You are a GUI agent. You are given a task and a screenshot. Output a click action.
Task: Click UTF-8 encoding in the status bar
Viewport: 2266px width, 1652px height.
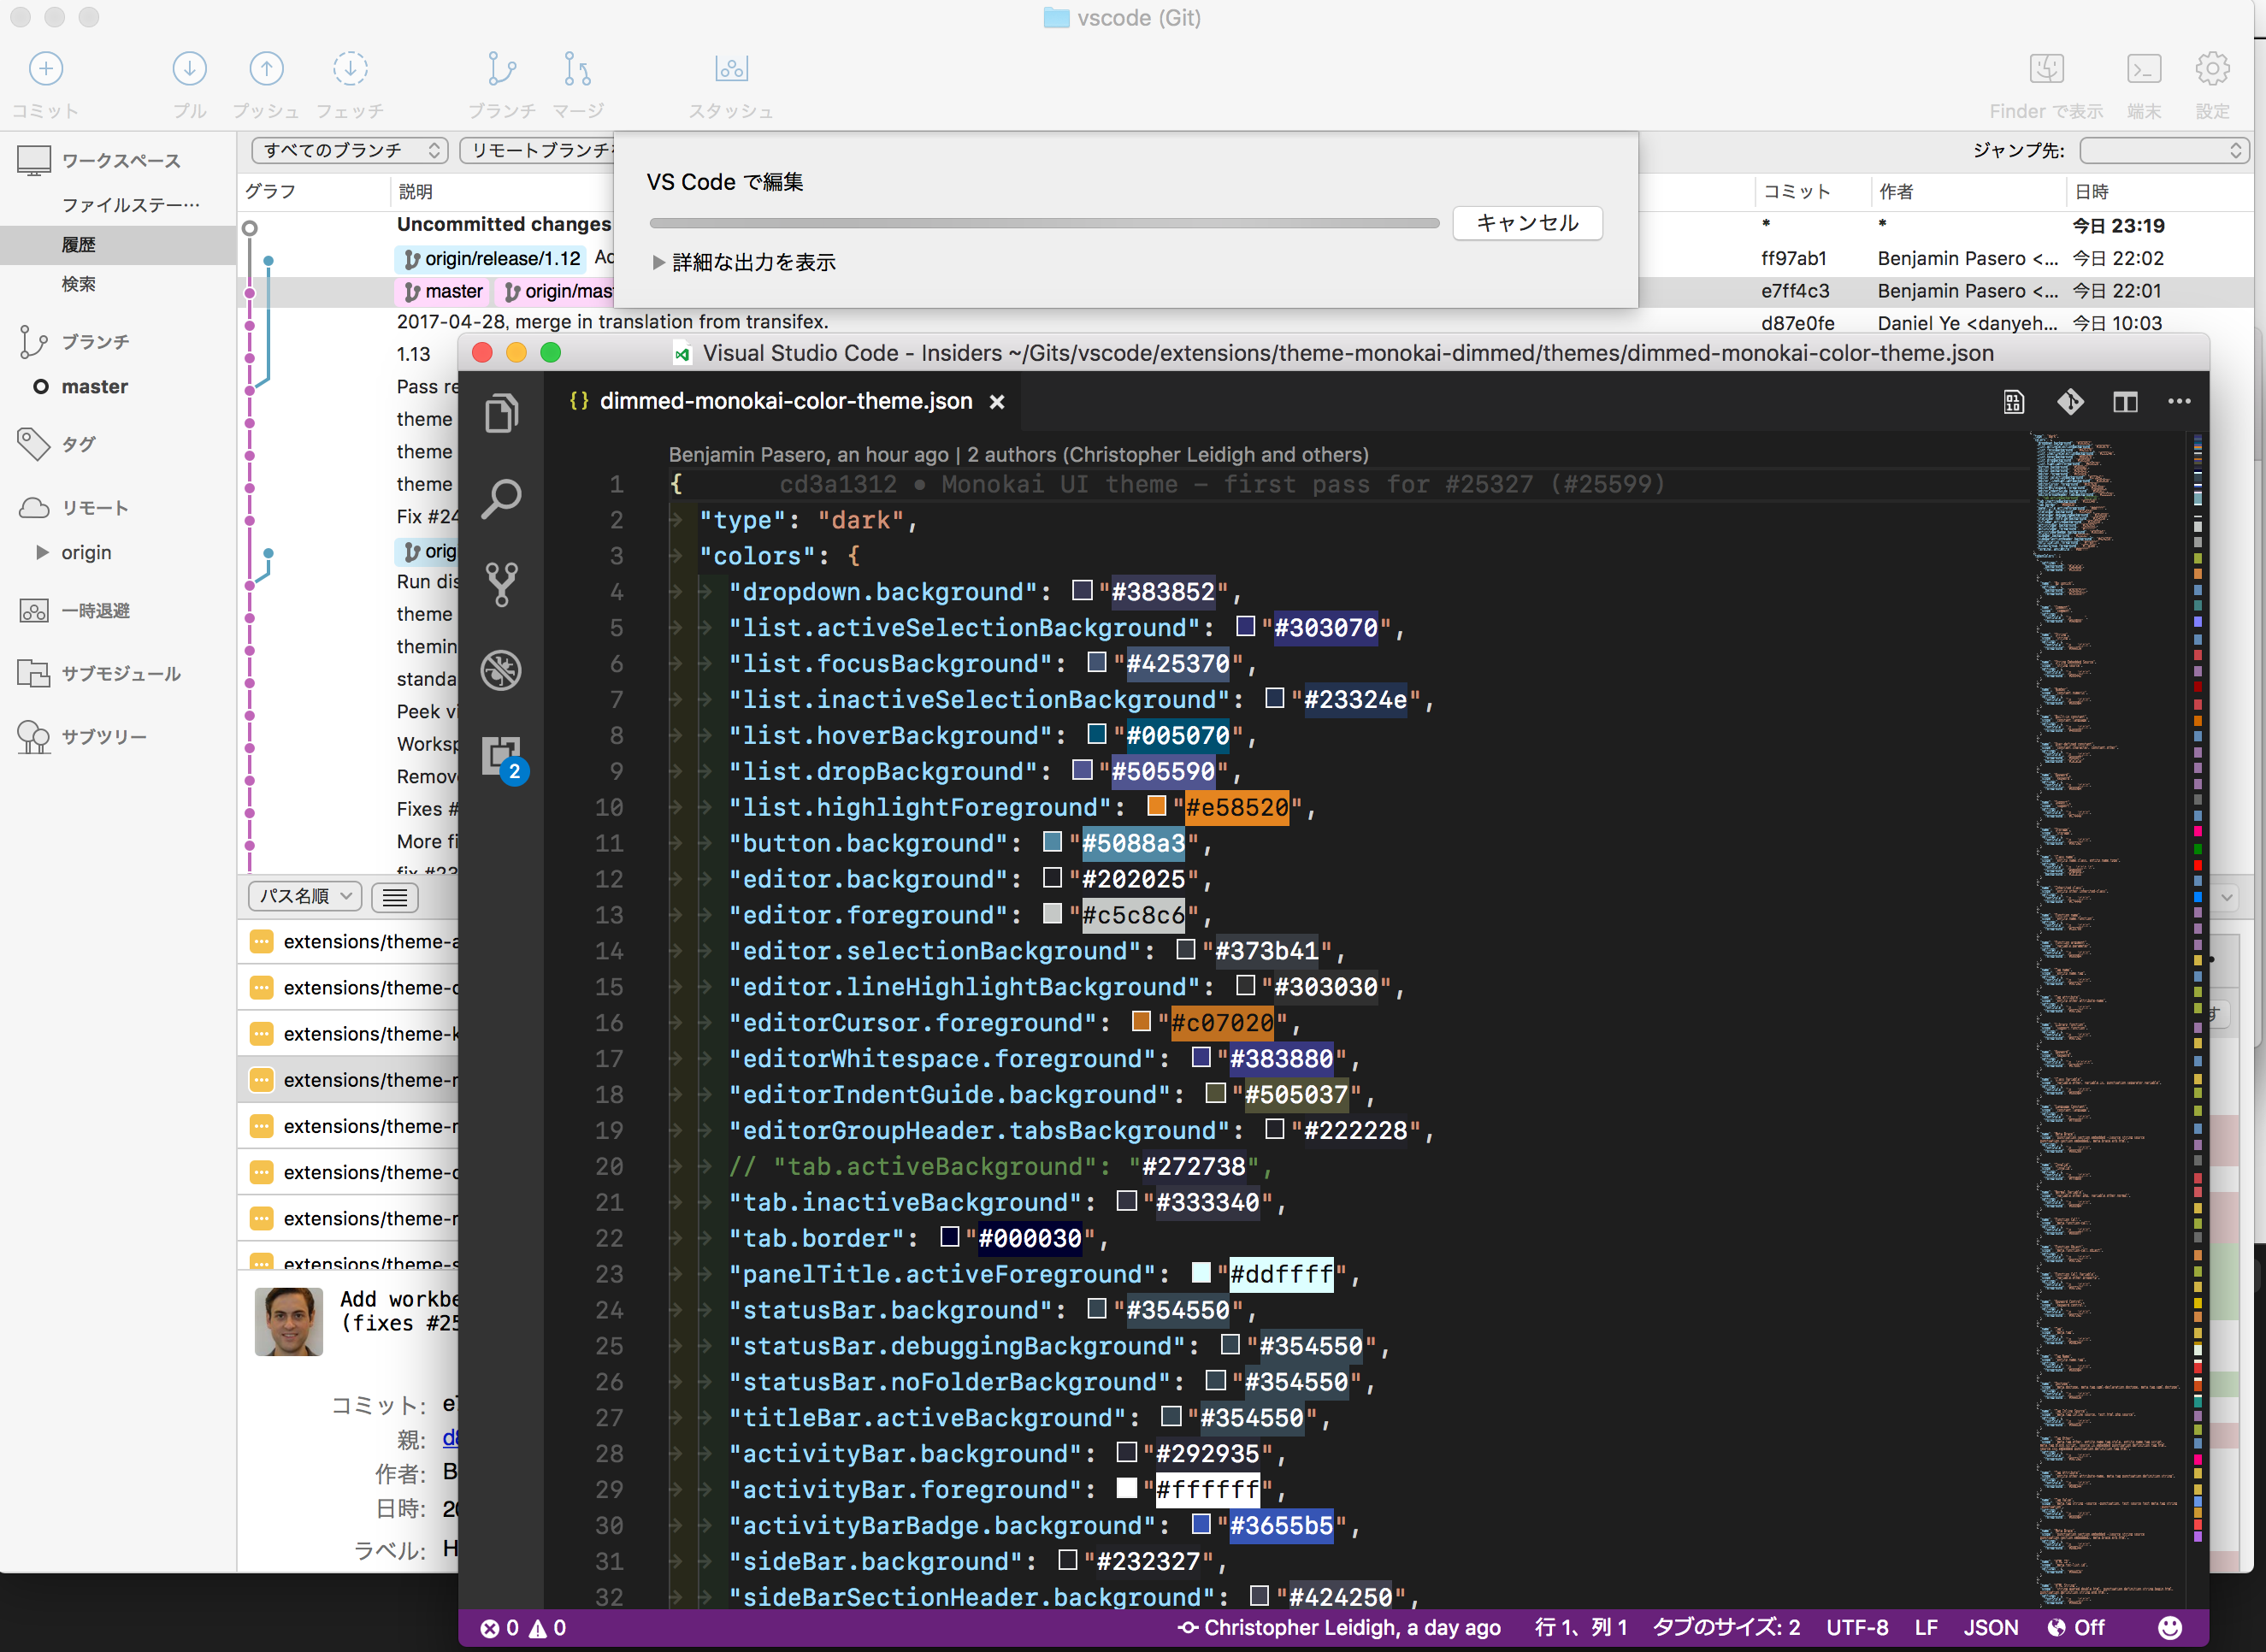point(1857,1627)
